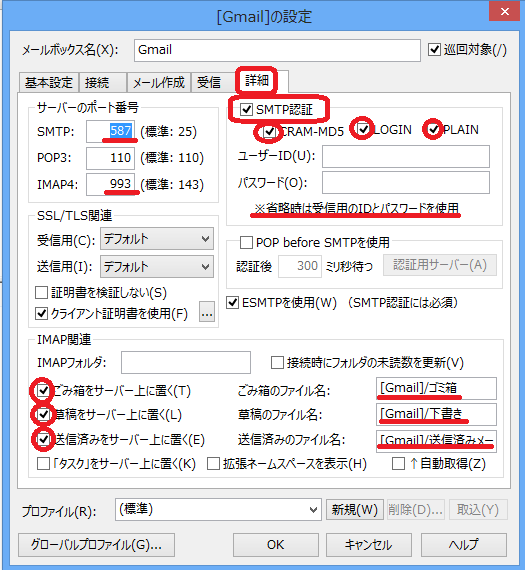This screenshot has height=570, width=525.
Task: Check 証明書を検証しない option
Action: click(x=41, y=292)
